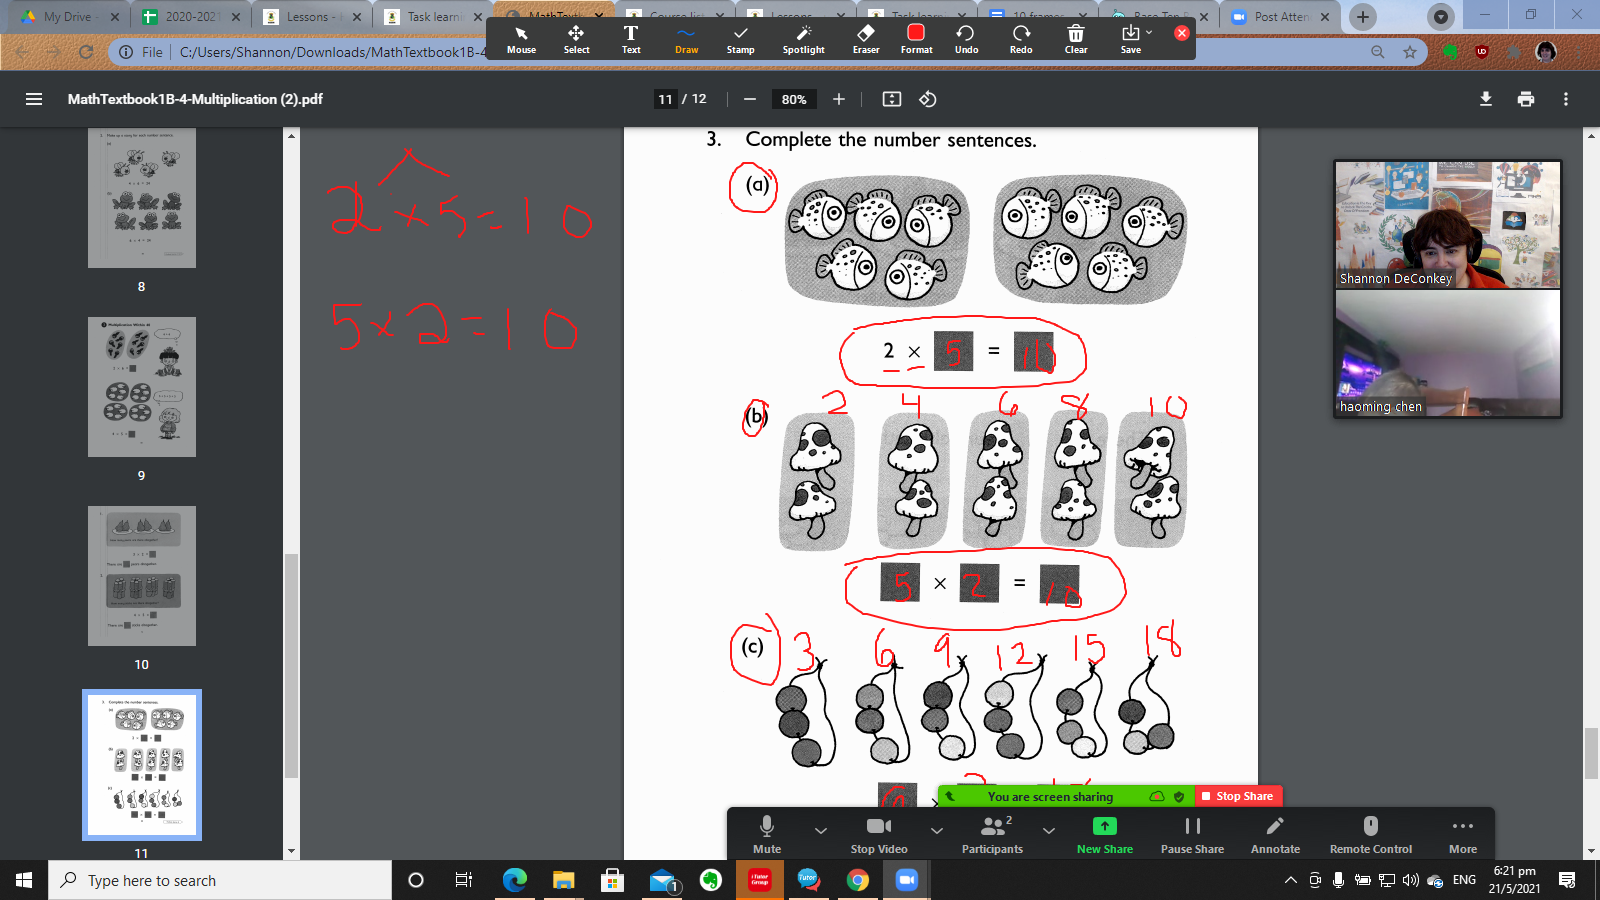
Task: Click the 80% zoom level field
Action: (794, 99)
